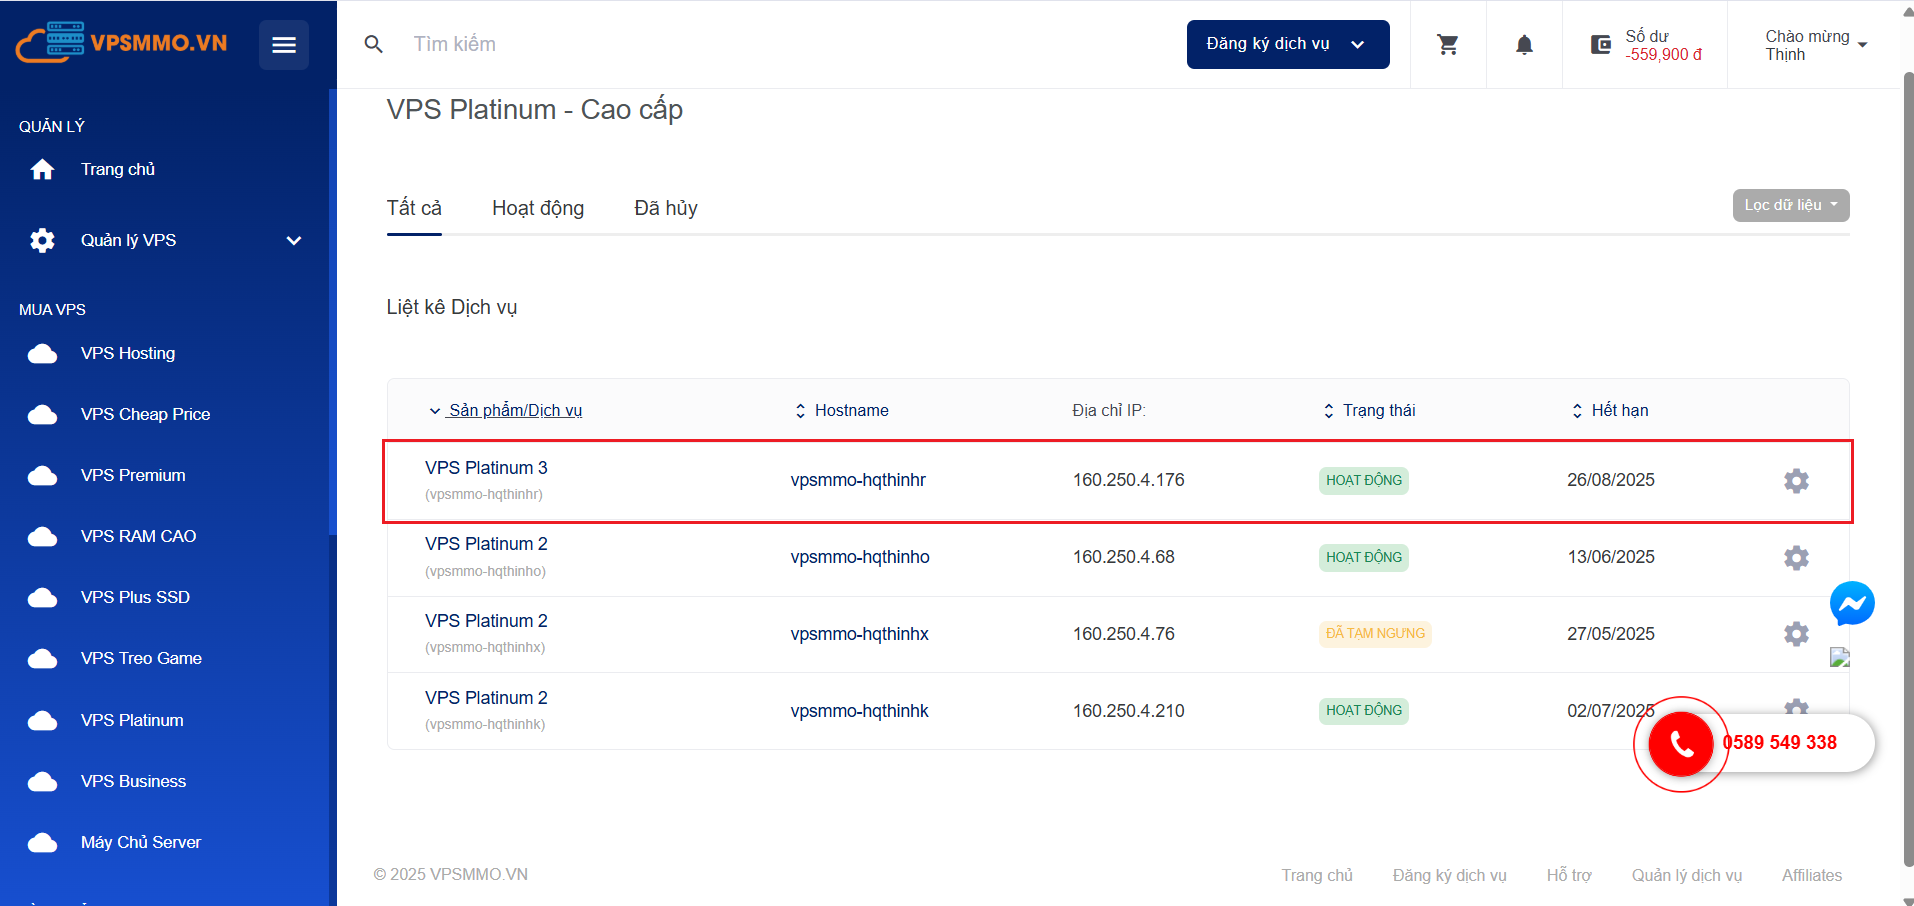Expand the Quản lý VPS chevron
The image size is (1914, 906).
[x=294, y=240]
